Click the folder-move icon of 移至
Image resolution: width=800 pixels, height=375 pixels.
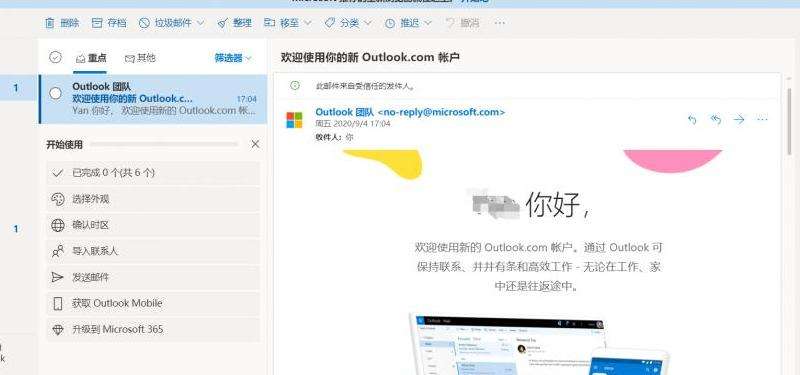[269, 23]
